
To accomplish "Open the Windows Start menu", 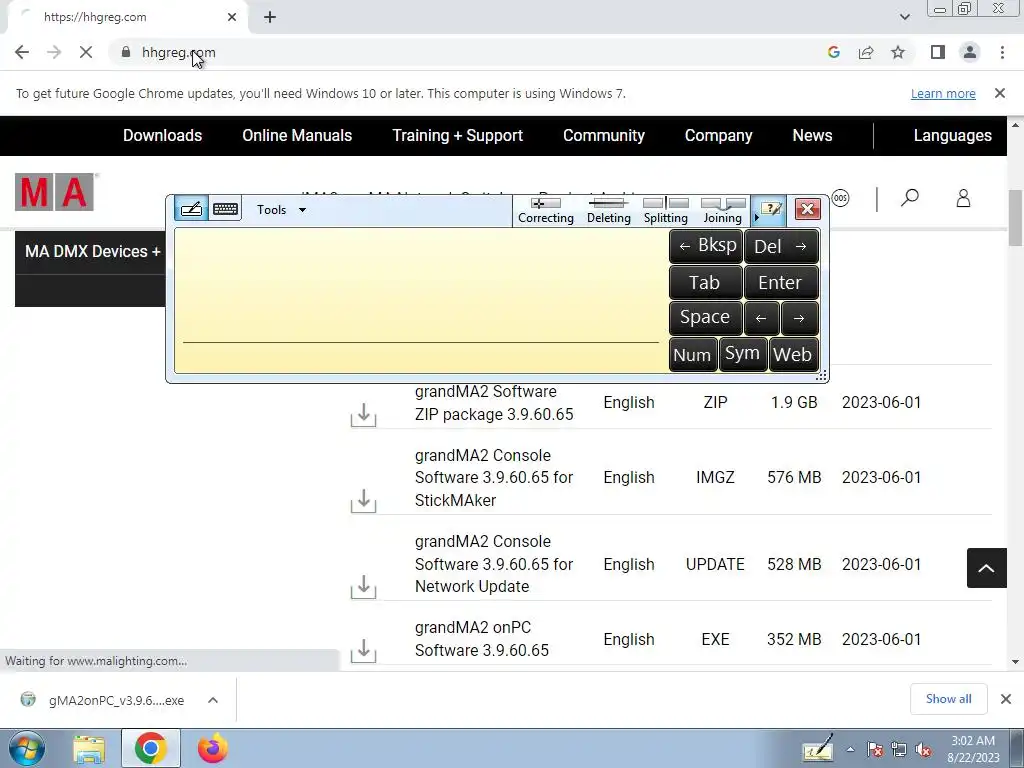I will (x=27, y=748).
